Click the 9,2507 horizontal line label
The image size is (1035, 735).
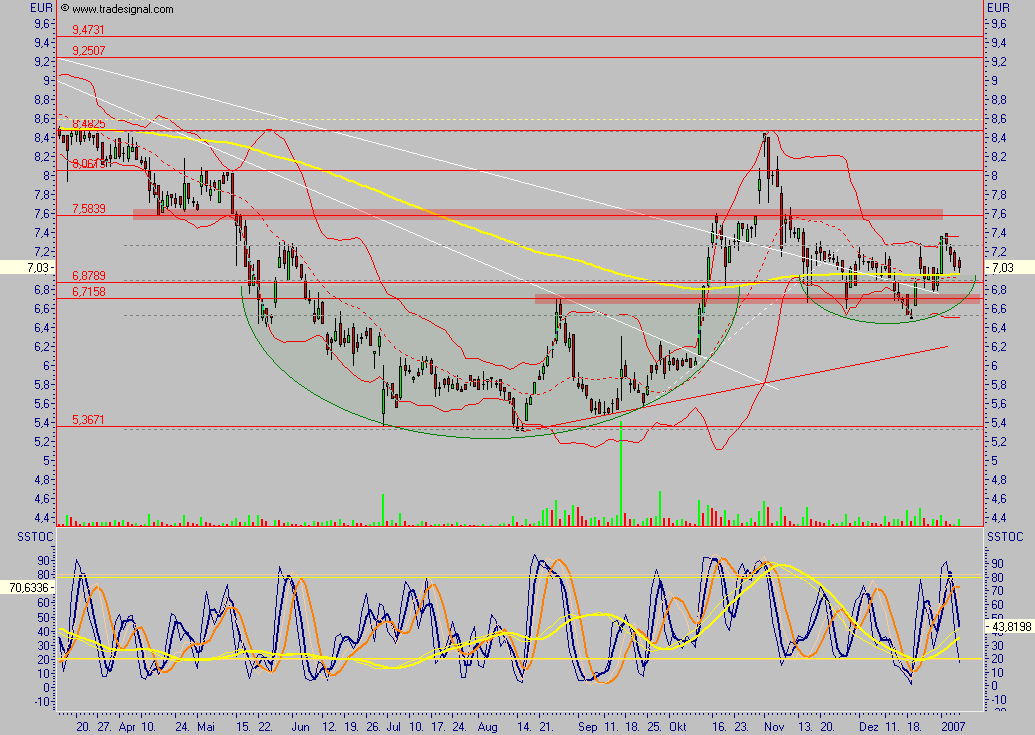[x=88, y=49]
